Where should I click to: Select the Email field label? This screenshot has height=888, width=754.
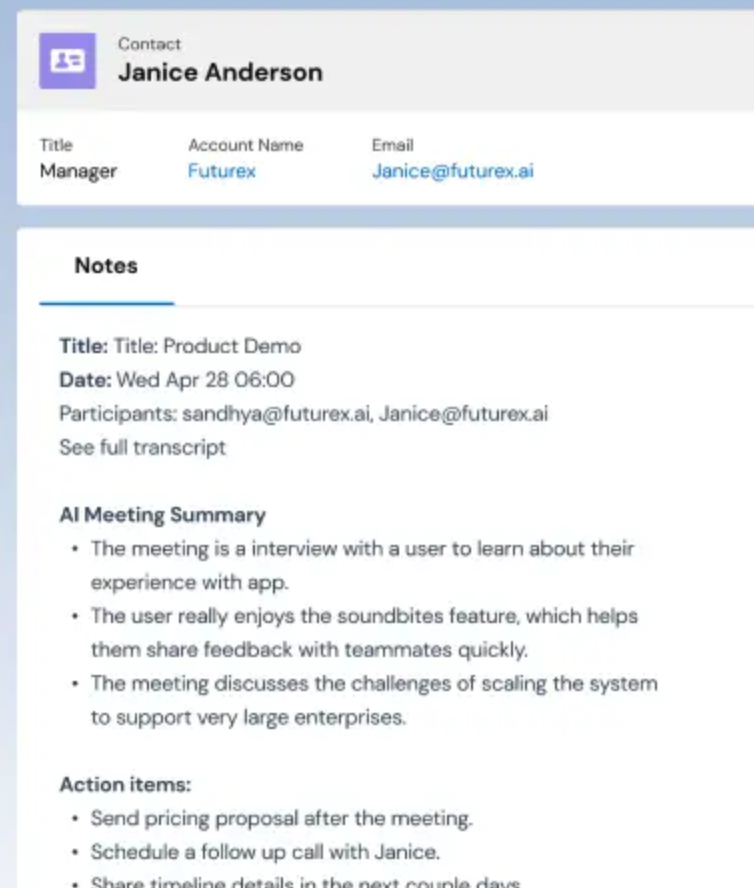tap(392, 145)
